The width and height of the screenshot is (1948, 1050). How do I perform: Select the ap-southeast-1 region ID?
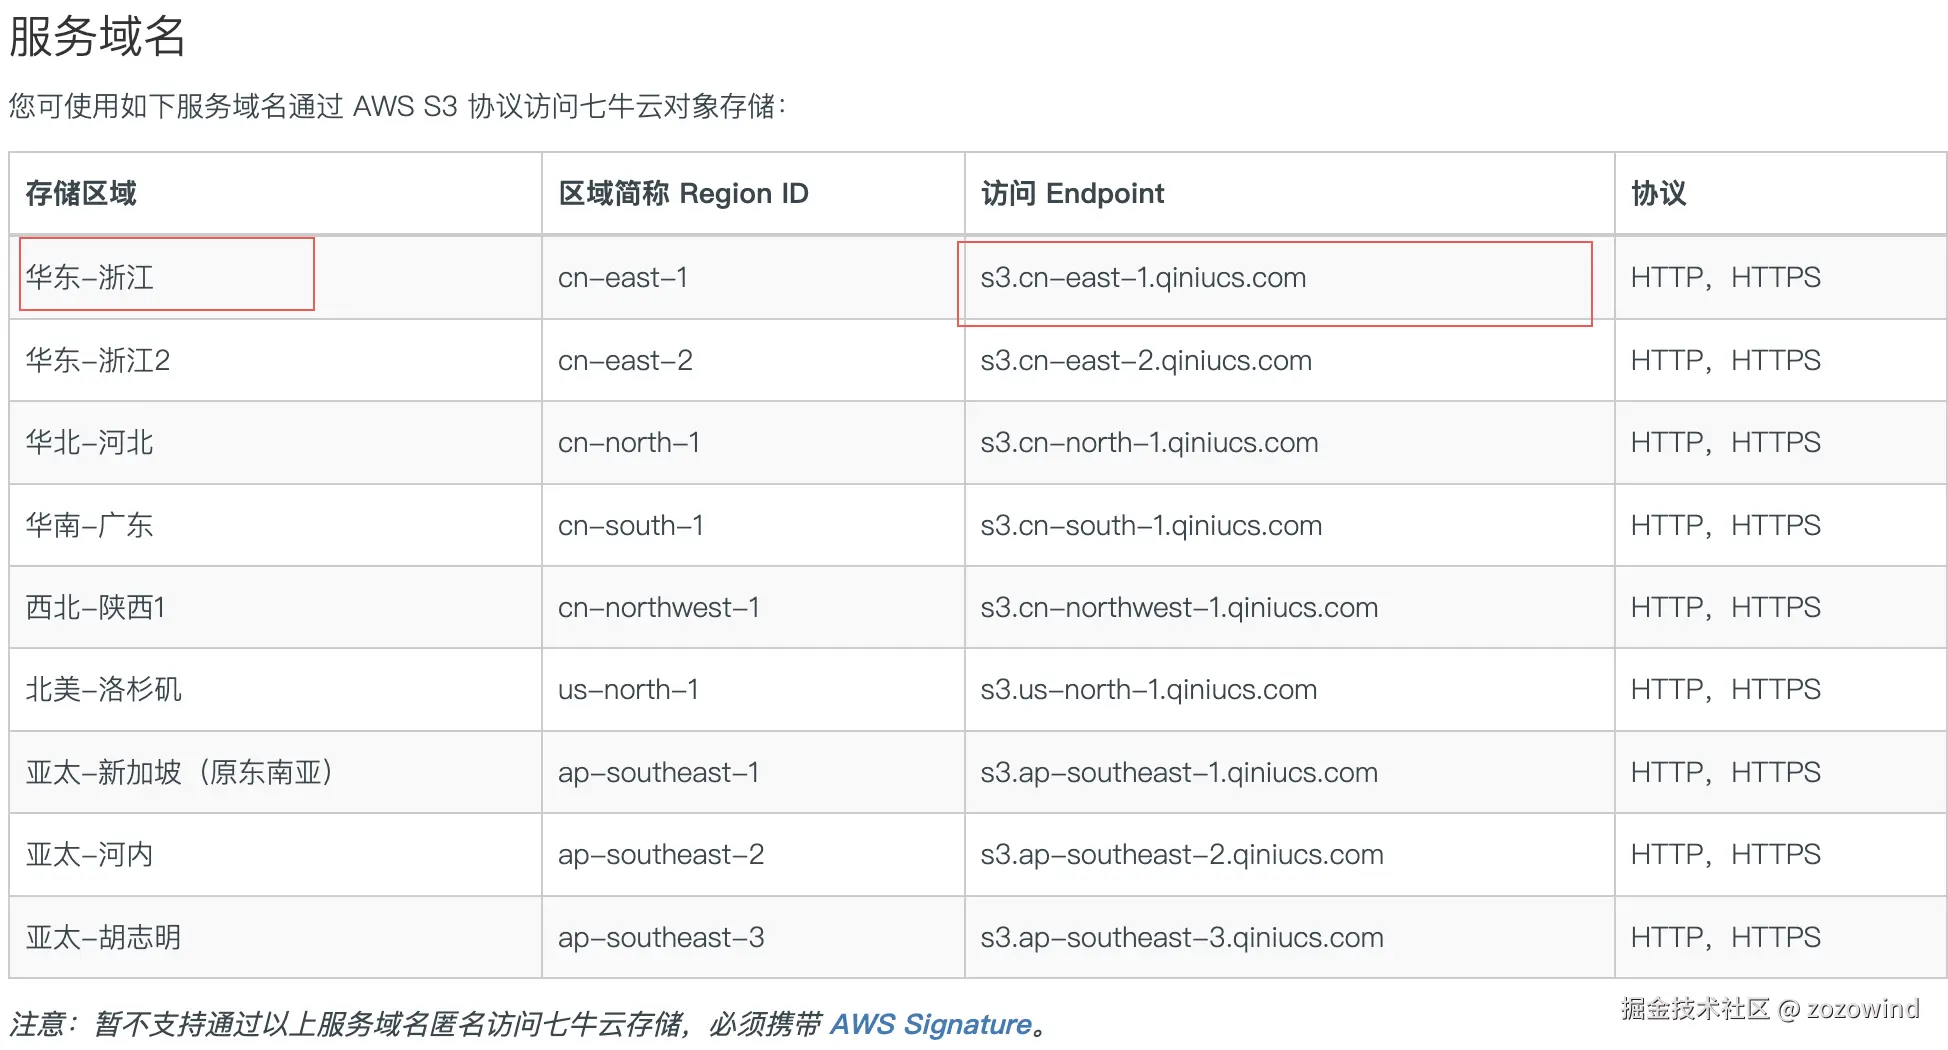(x=659, y=772)
